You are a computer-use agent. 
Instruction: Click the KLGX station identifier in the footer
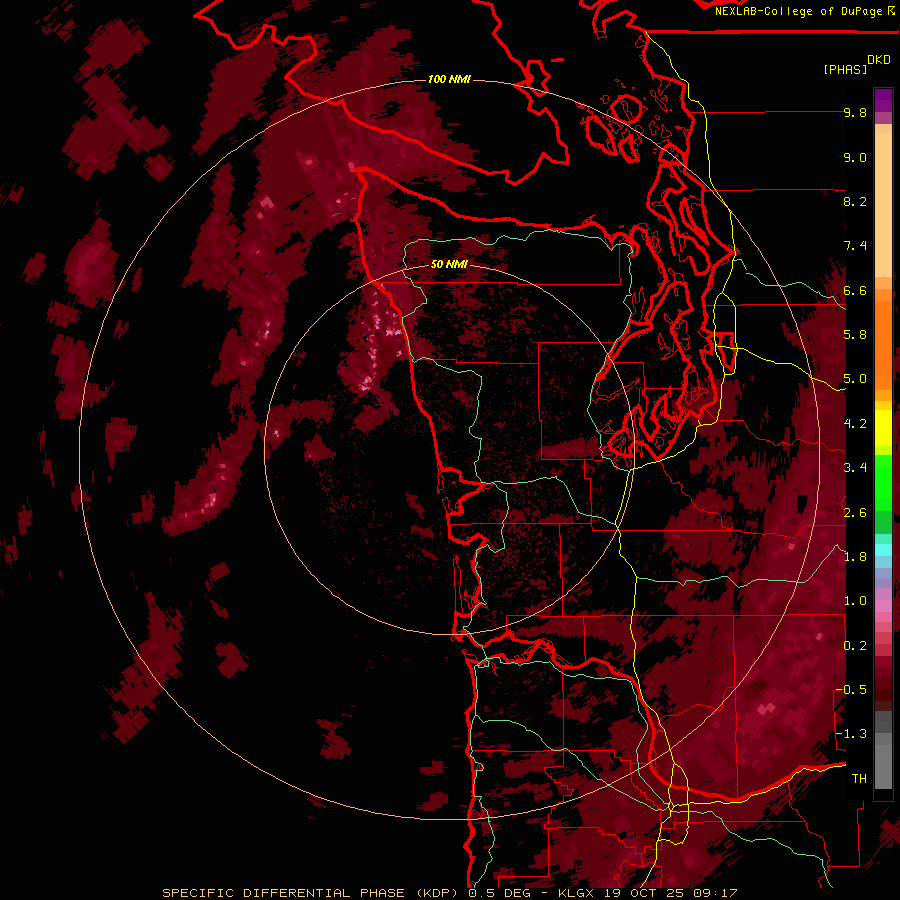click(578, 893)
